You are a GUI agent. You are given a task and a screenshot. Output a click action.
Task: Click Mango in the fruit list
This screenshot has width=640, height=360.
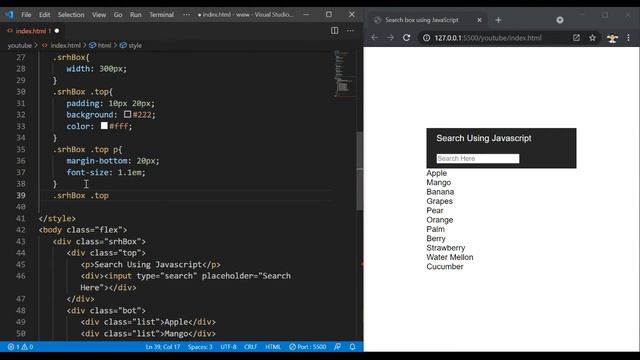tap(438, 182)
